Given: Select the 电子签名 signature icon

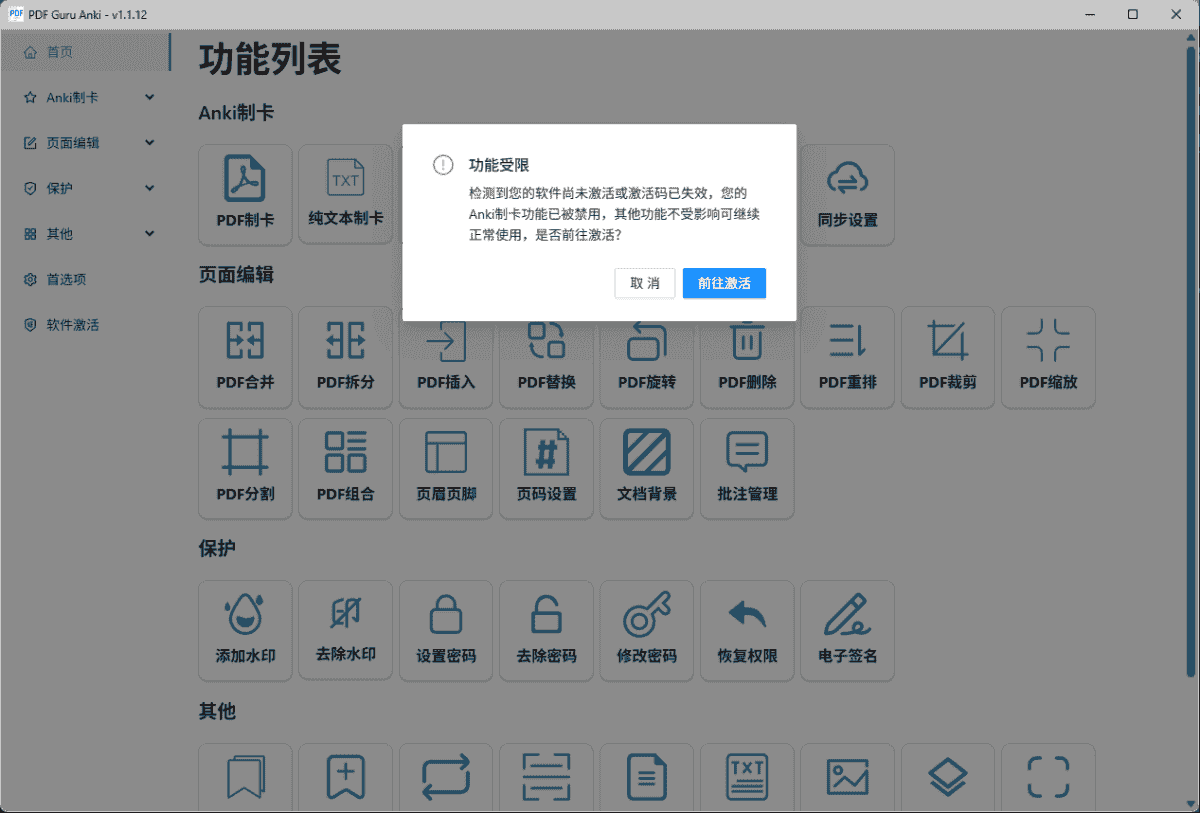Looking at the screenshot, I should coord(847,617).
